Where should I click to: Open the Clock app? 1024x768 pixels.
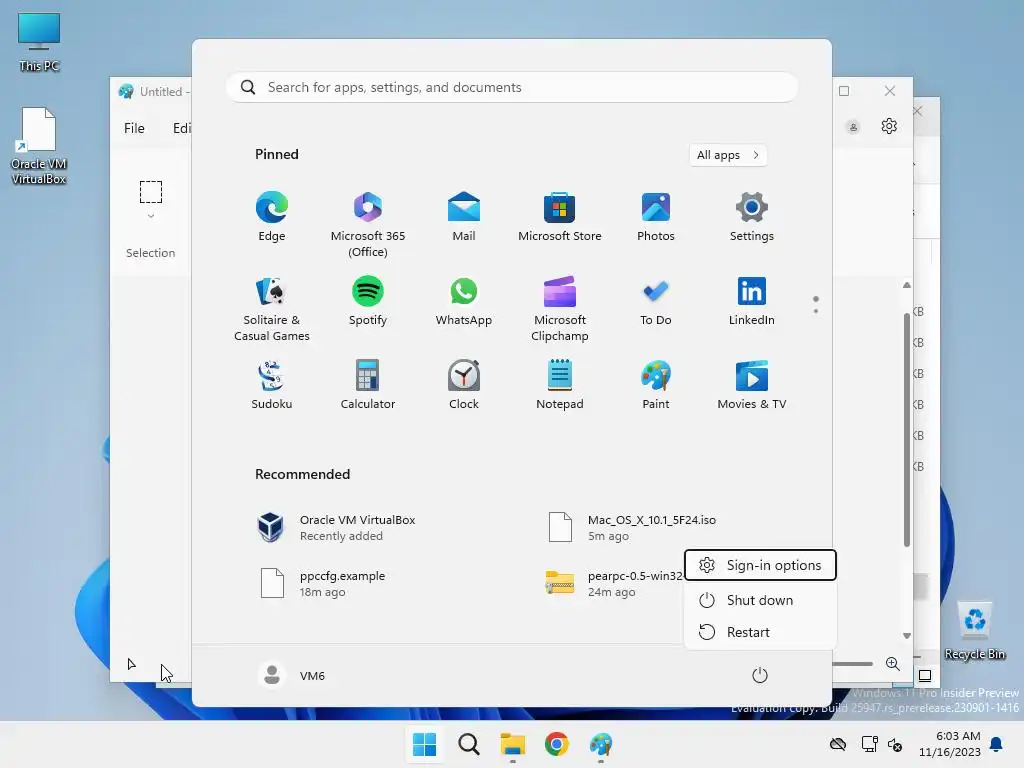click(464, 385)
